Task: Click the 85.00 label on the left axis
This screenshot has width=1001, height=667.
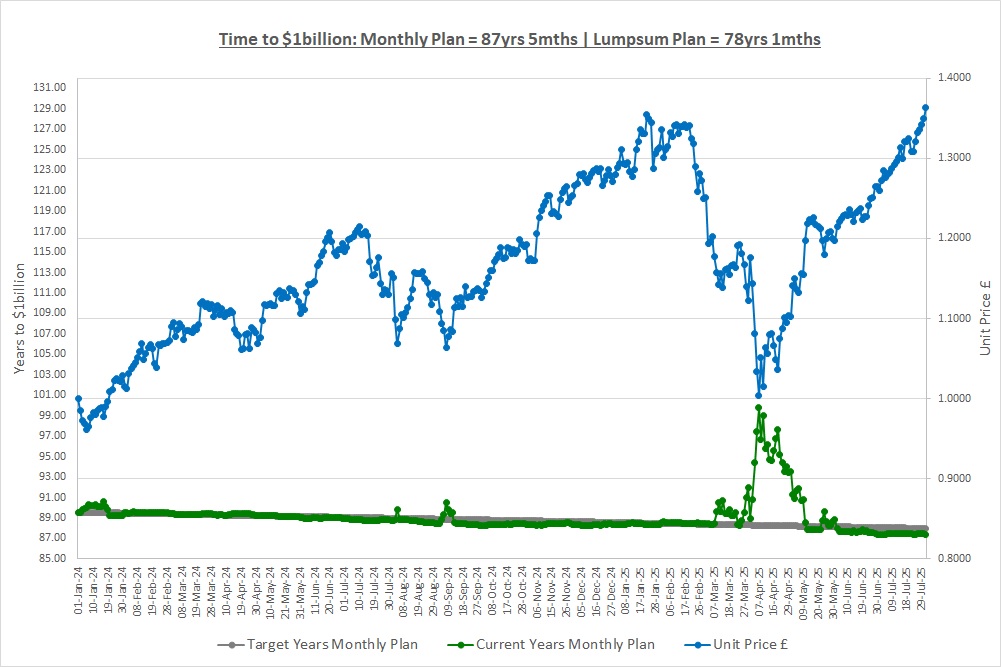Action: tap(50, 558)
